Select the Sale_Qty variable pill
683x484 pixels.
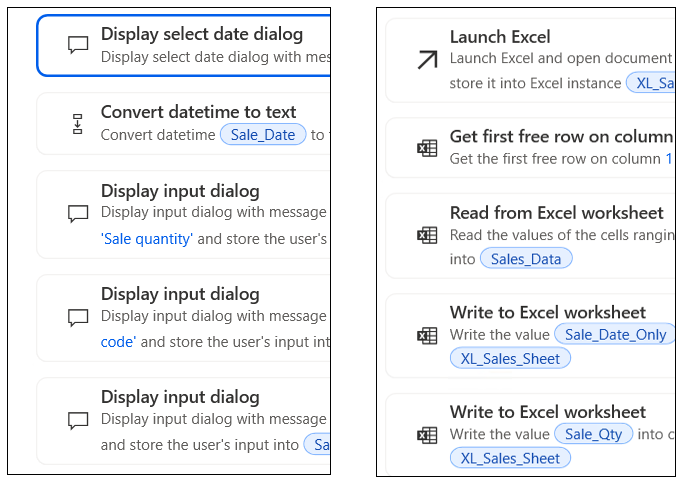coord(593,434)
